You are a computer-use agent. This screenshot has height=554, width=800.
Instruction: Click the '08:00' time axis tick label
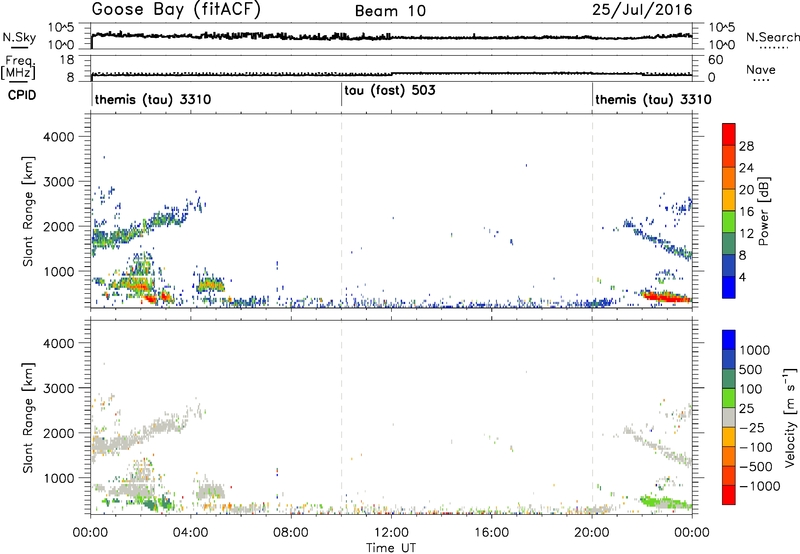[x=291, y=533]
